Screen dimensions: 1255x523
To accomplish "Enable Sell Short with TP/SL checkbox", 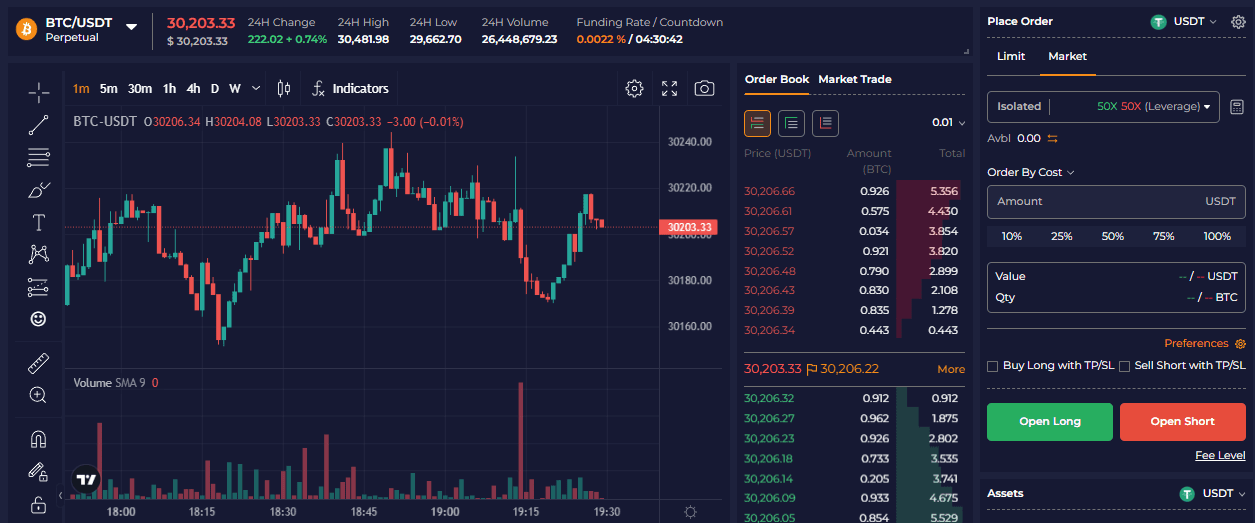I will point(1125,366).
